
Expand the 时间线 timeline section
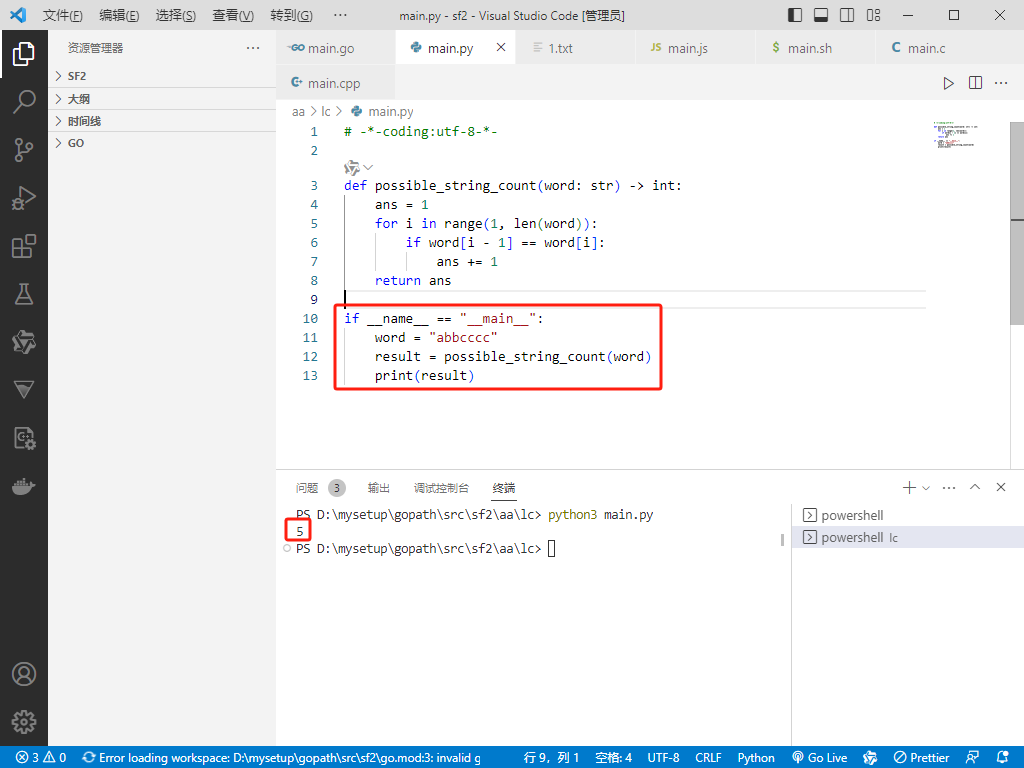click(x=162, y=121)
